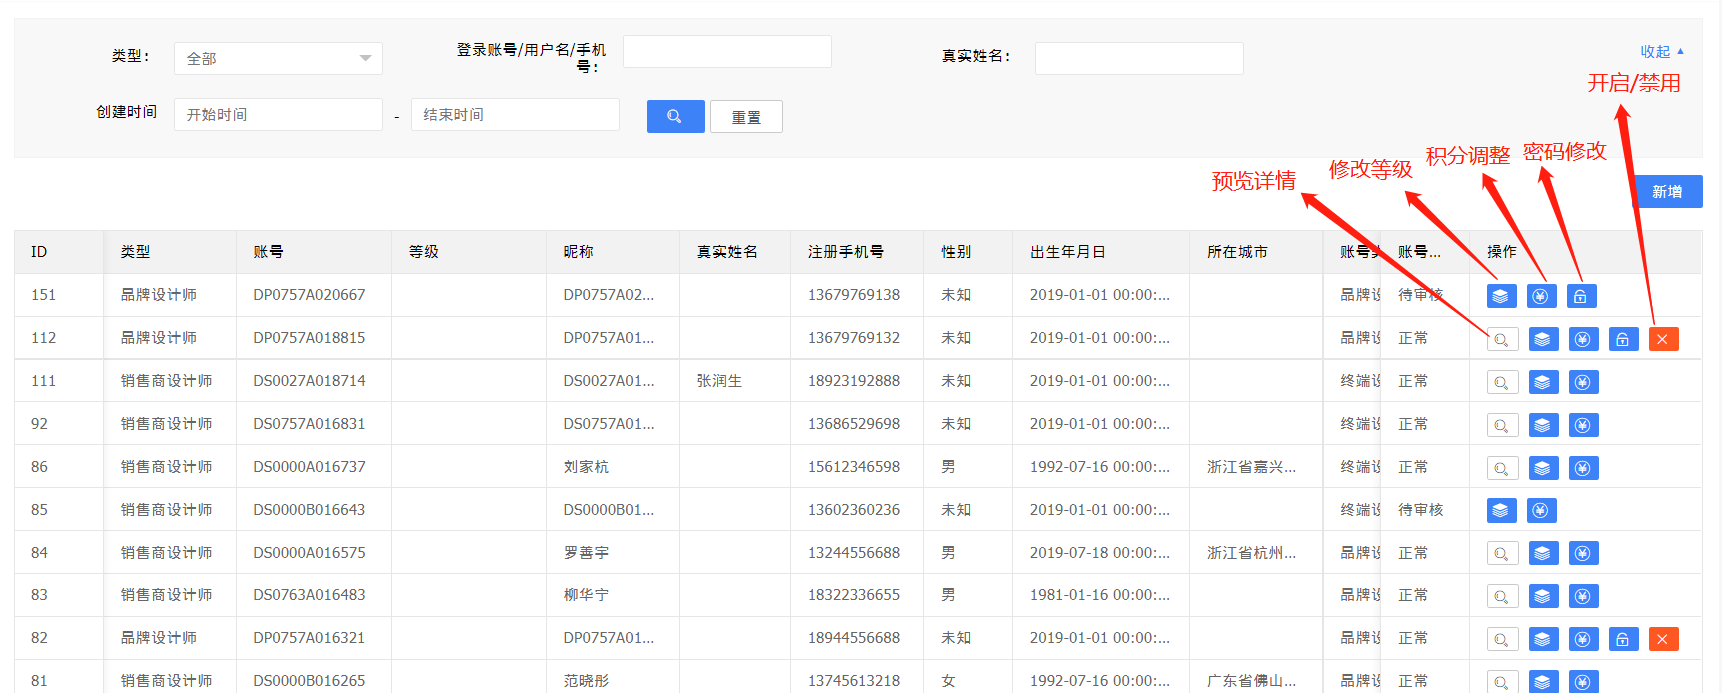Focus the 开始时间 date field
The width and height of the screenshot is (1722, 693).
[x=278, y=114]
